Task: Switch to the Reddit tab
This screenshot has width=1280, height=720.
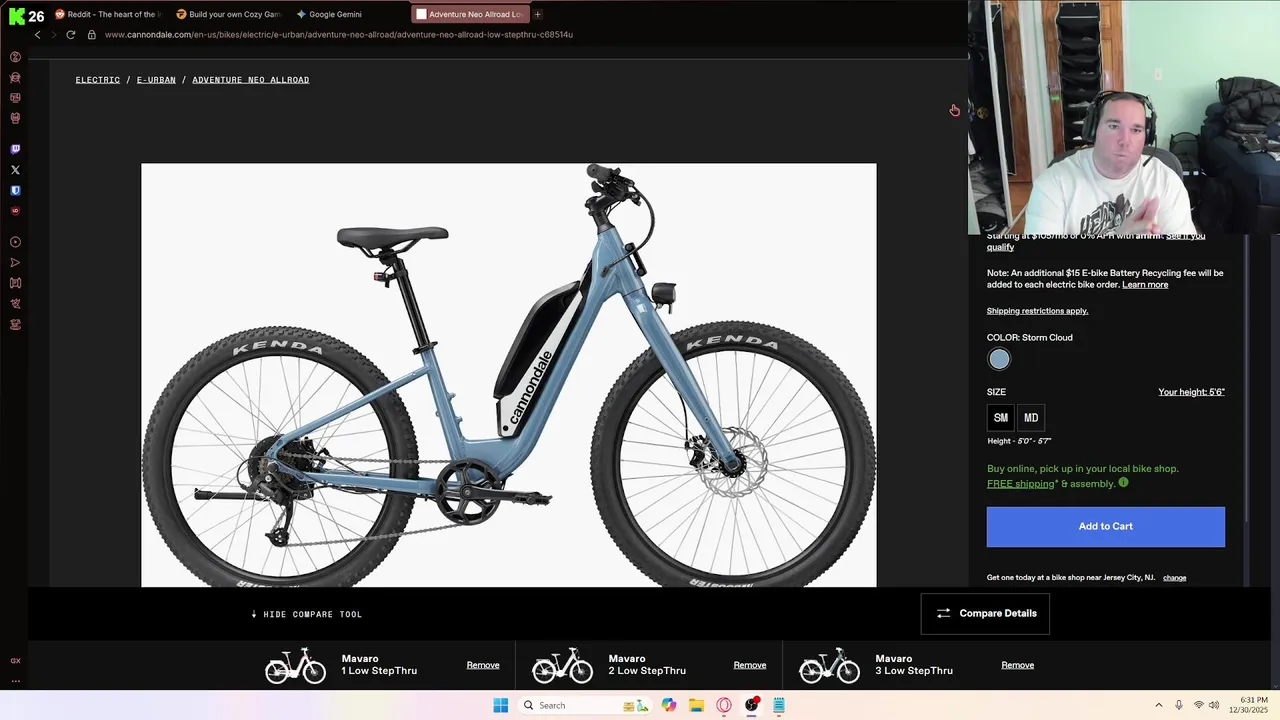Action: (106, 14)
